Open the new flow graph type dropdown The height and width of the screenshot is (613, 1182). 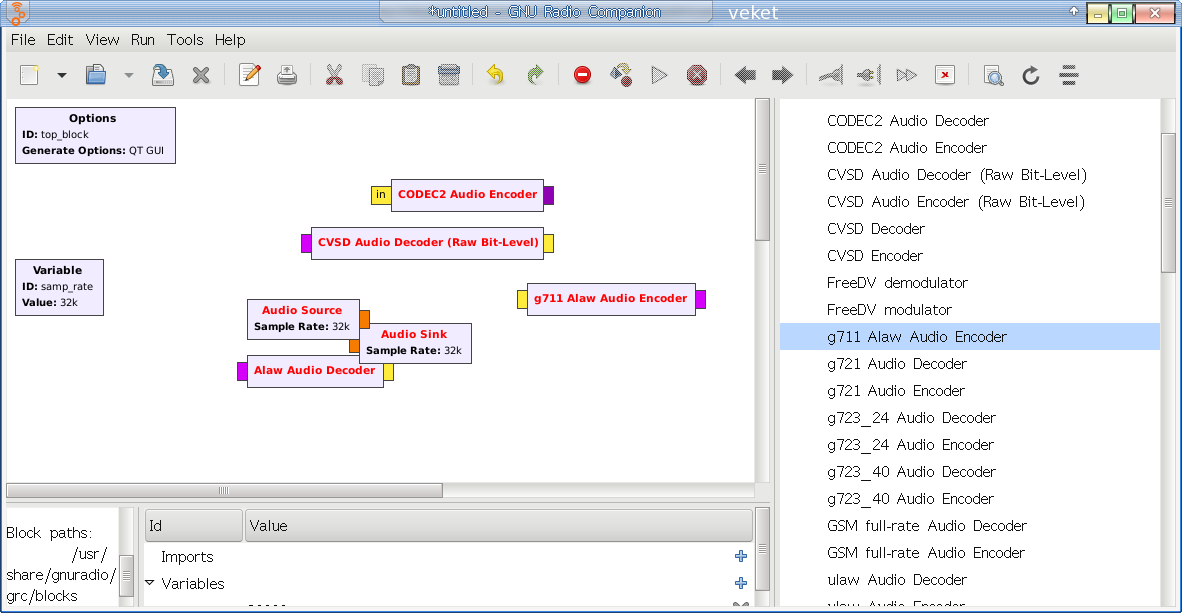pyautogui.click(x=62, y=75)
